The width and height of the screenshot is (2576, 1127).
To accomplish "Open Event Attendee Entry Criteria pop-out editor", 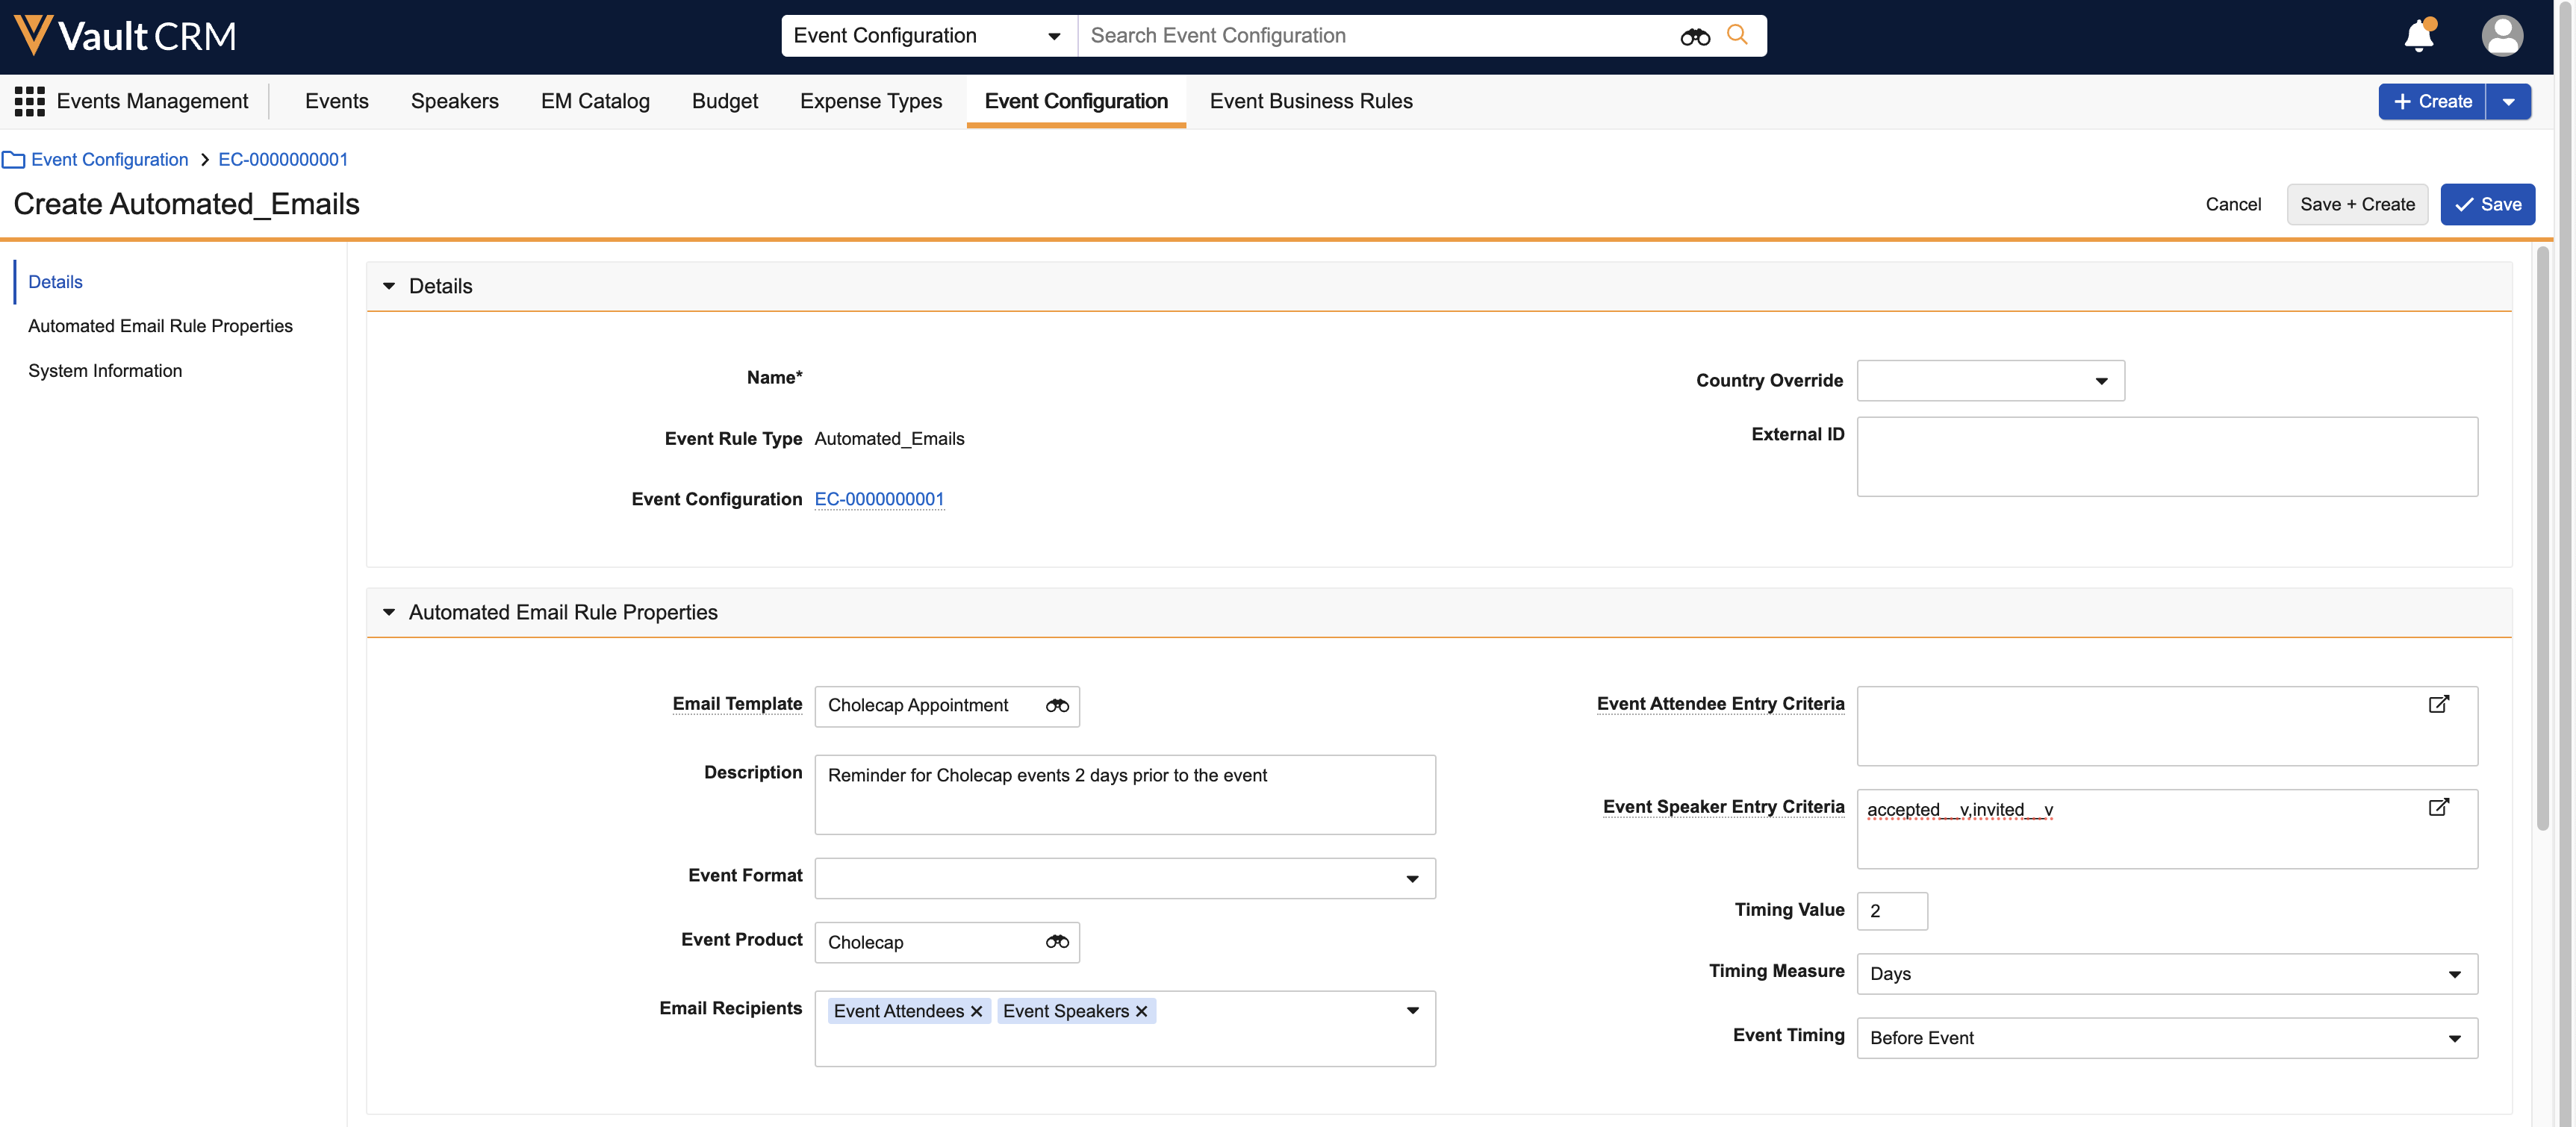I will [x=2438, y=704].
